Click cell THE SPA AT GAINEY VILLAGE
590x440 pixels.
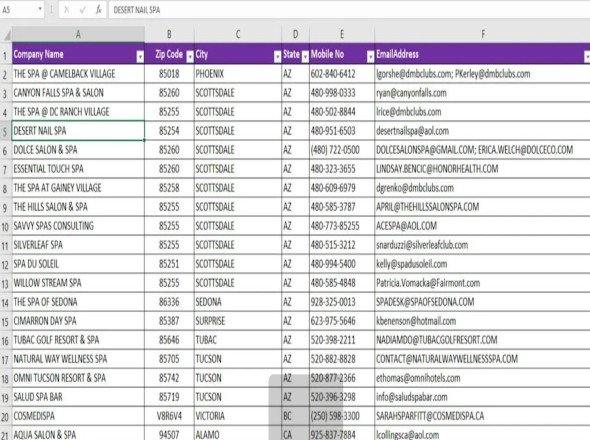(78, 188)
